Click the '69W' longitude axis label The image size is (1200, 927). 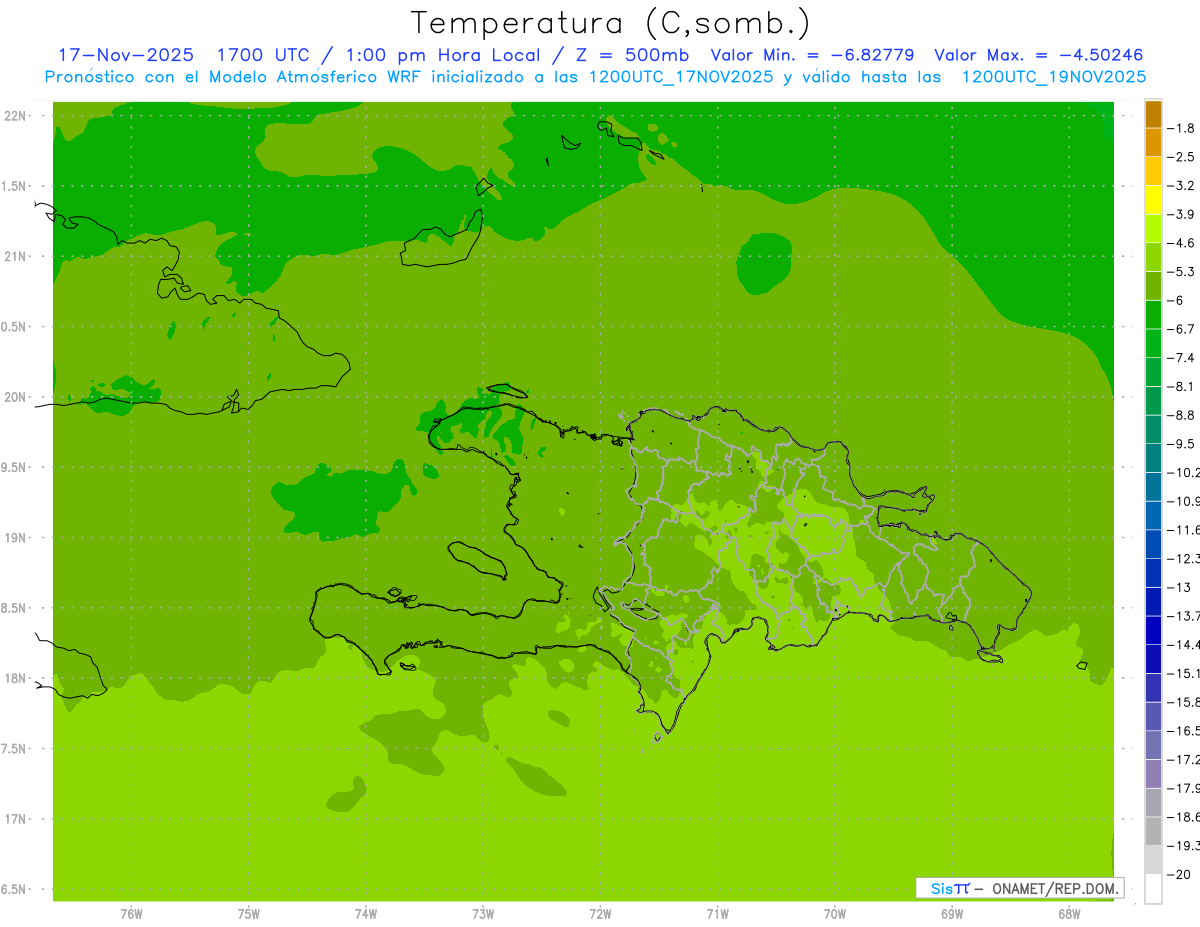951,914
